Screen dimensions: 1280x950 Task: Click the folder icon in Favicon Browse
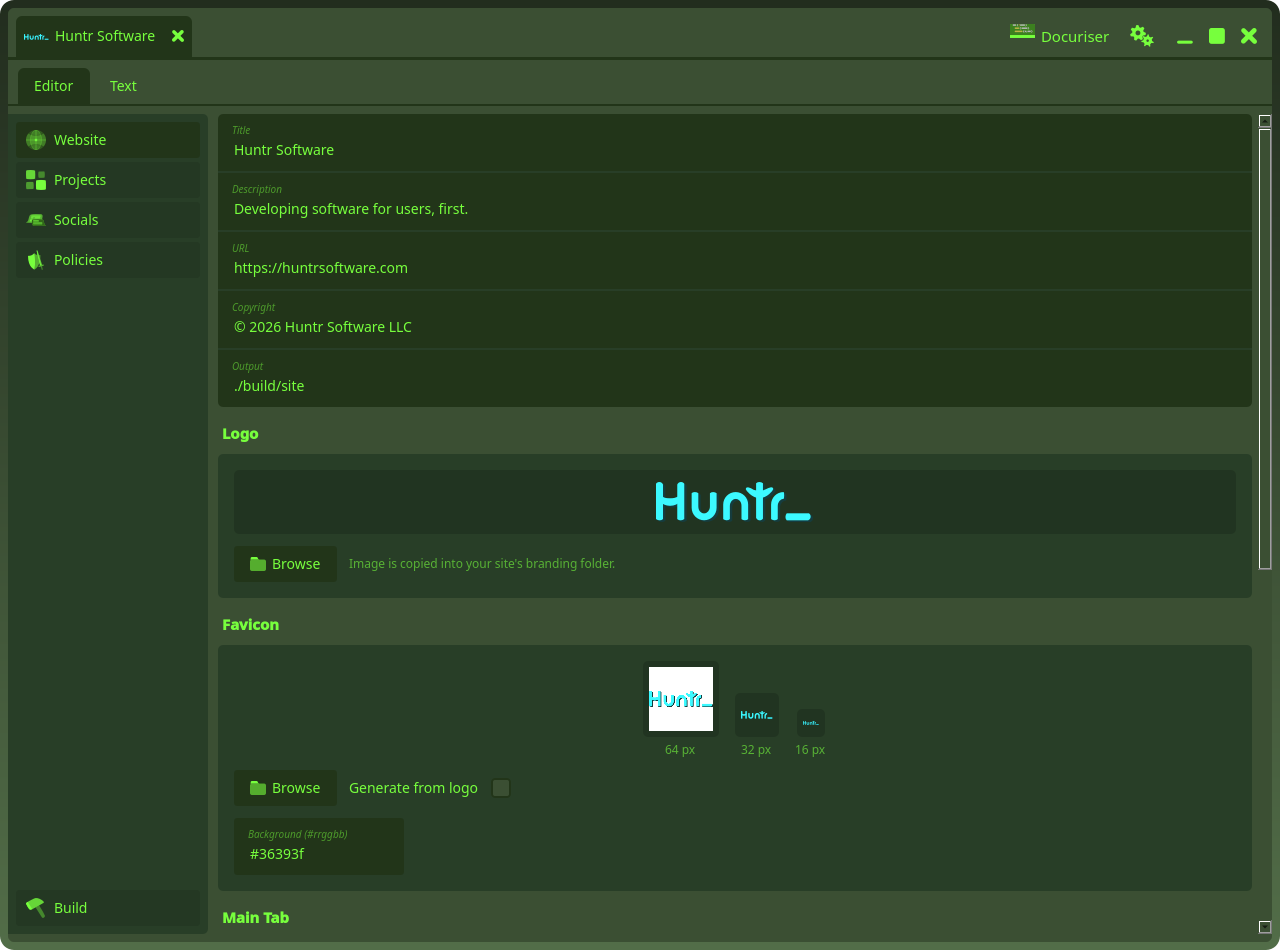(258, 788)
